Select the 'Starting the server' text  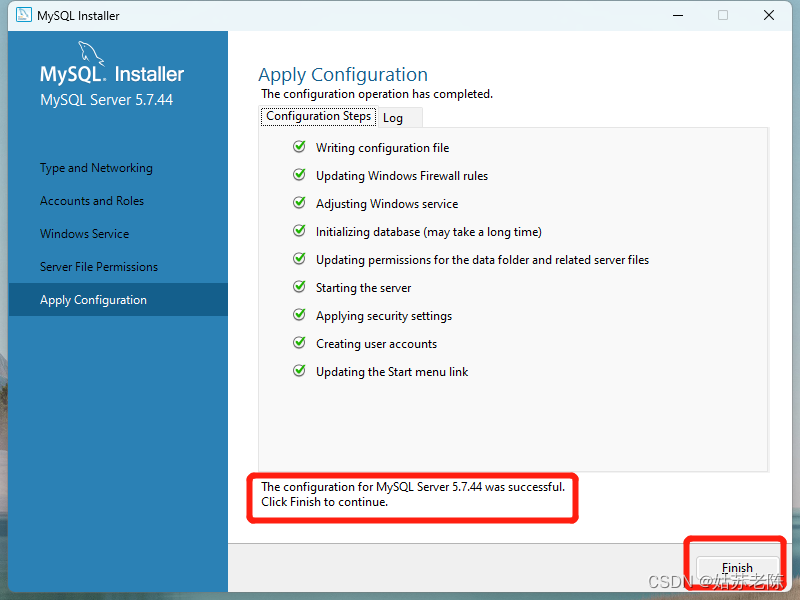(363, 288)
